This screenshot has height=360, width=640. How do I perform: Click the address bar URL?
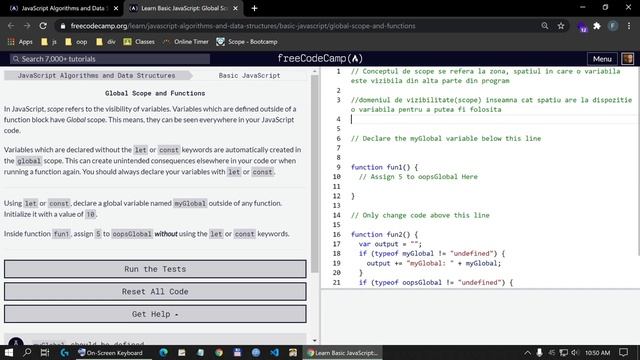click(x=243, y=26)
